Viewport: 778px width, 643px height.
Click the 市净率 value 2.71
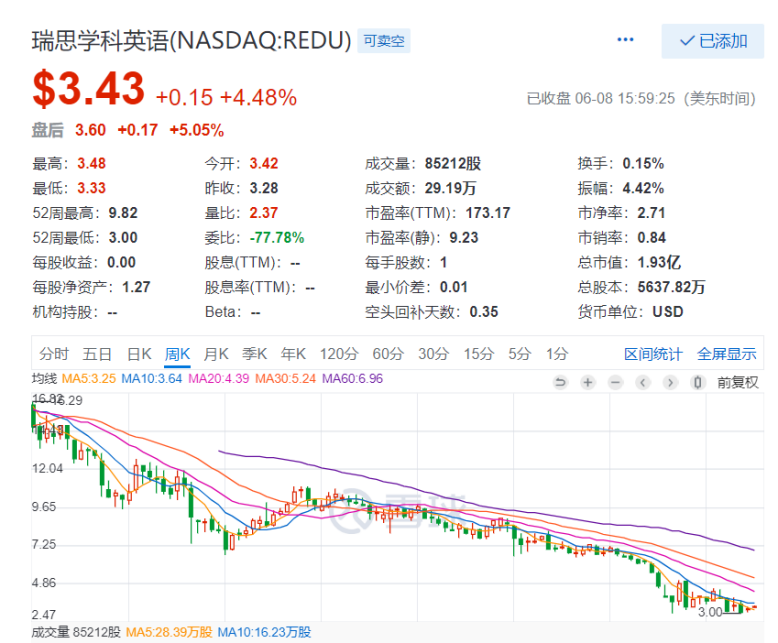tap(651, 213)
